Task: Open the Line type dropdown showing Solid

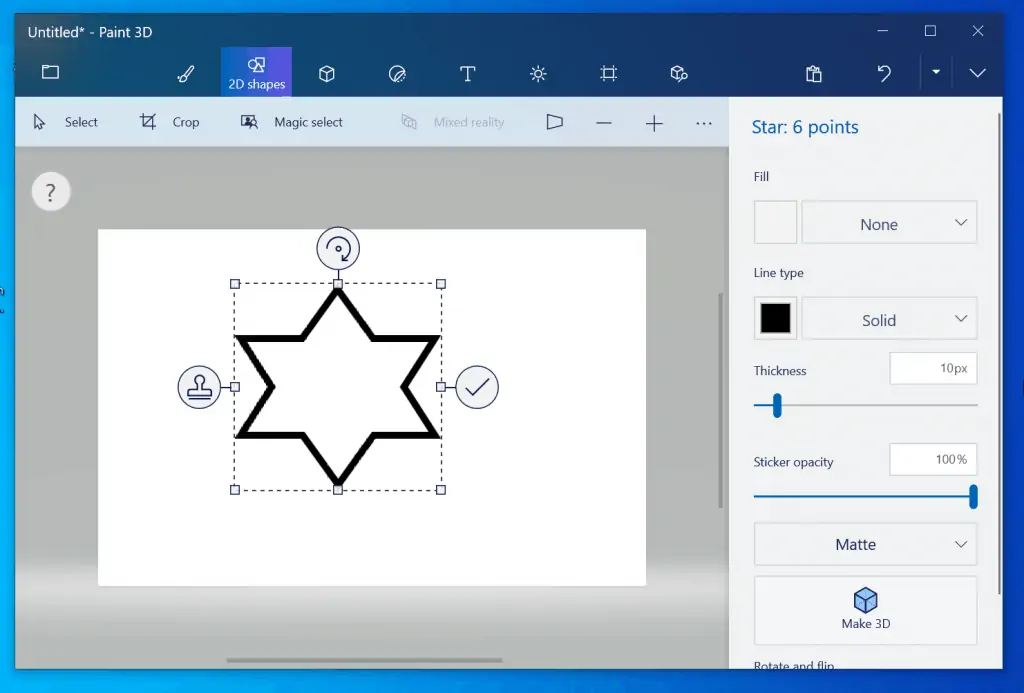Action: 889,320
